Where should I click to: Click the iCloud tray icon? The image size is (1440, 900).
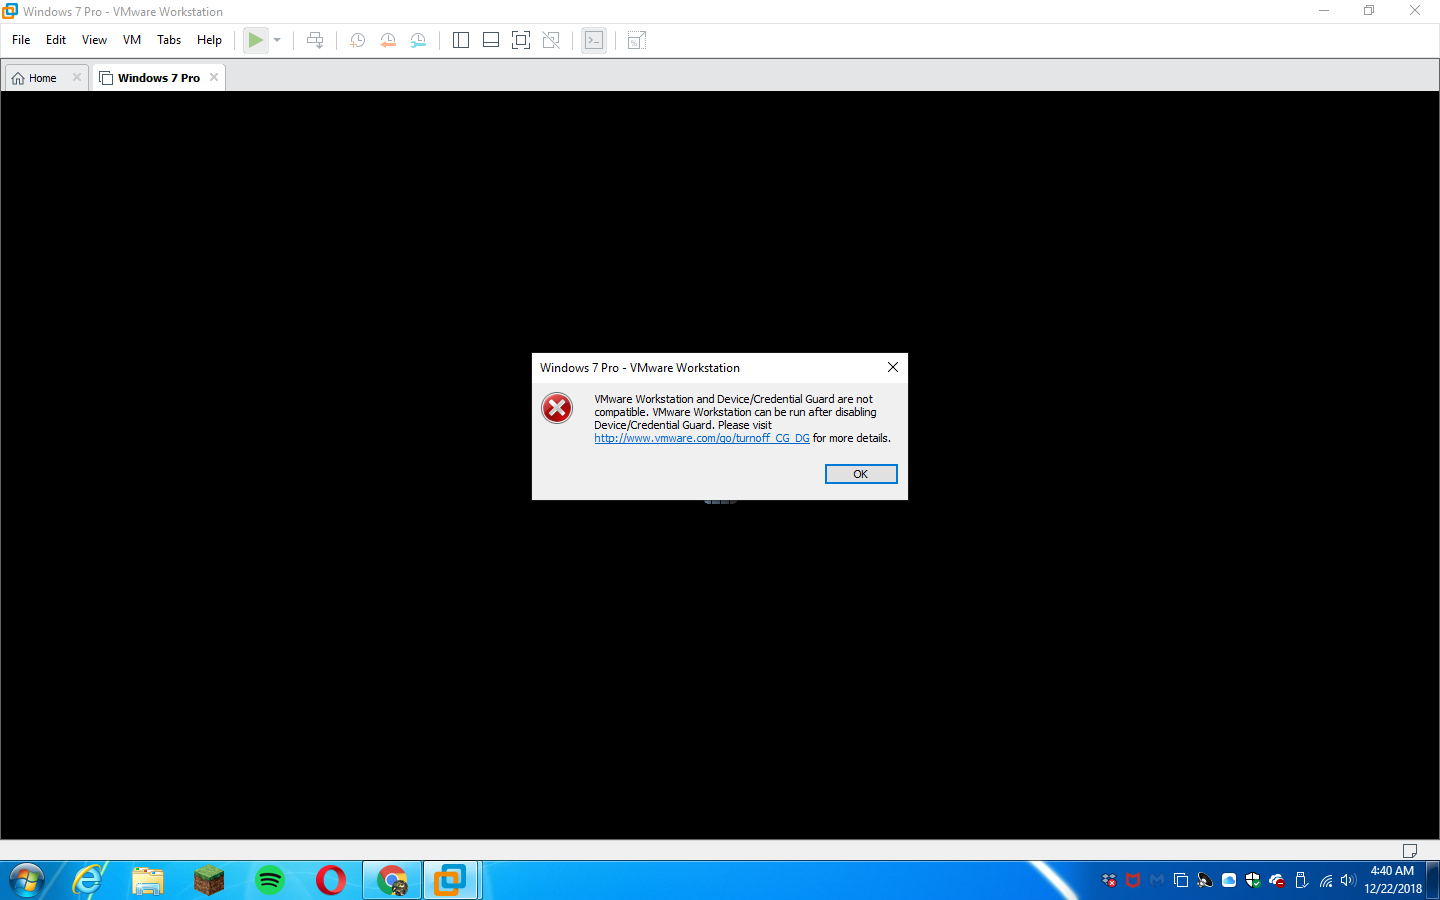click(x=1229, y=880)
